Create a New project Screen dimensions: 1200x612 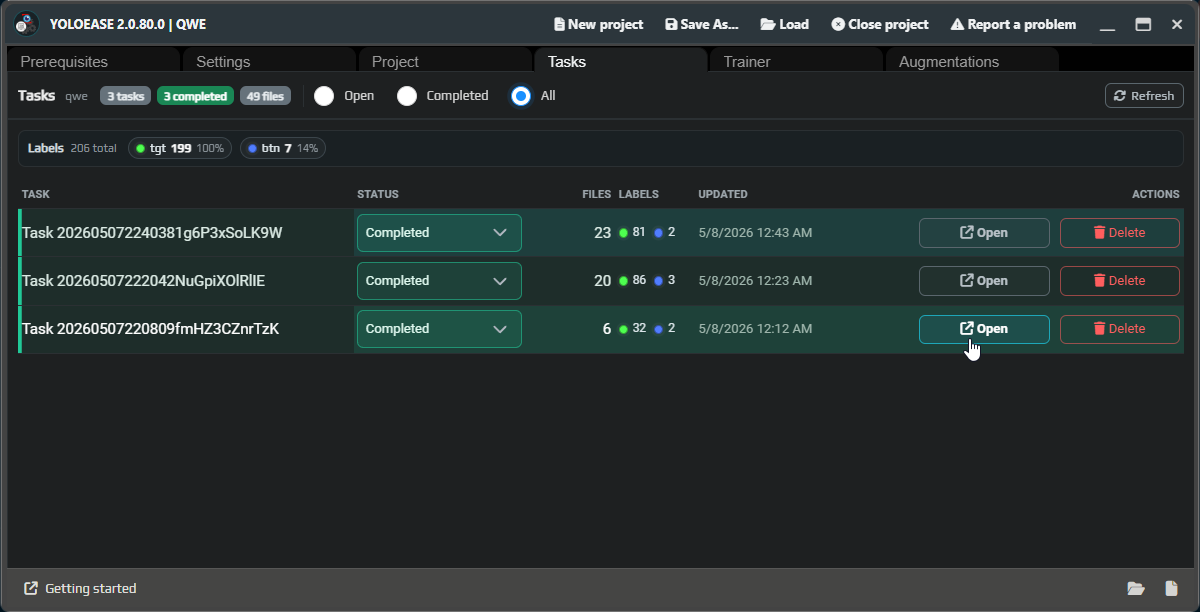pyautogui.click(x=598, y=24)
